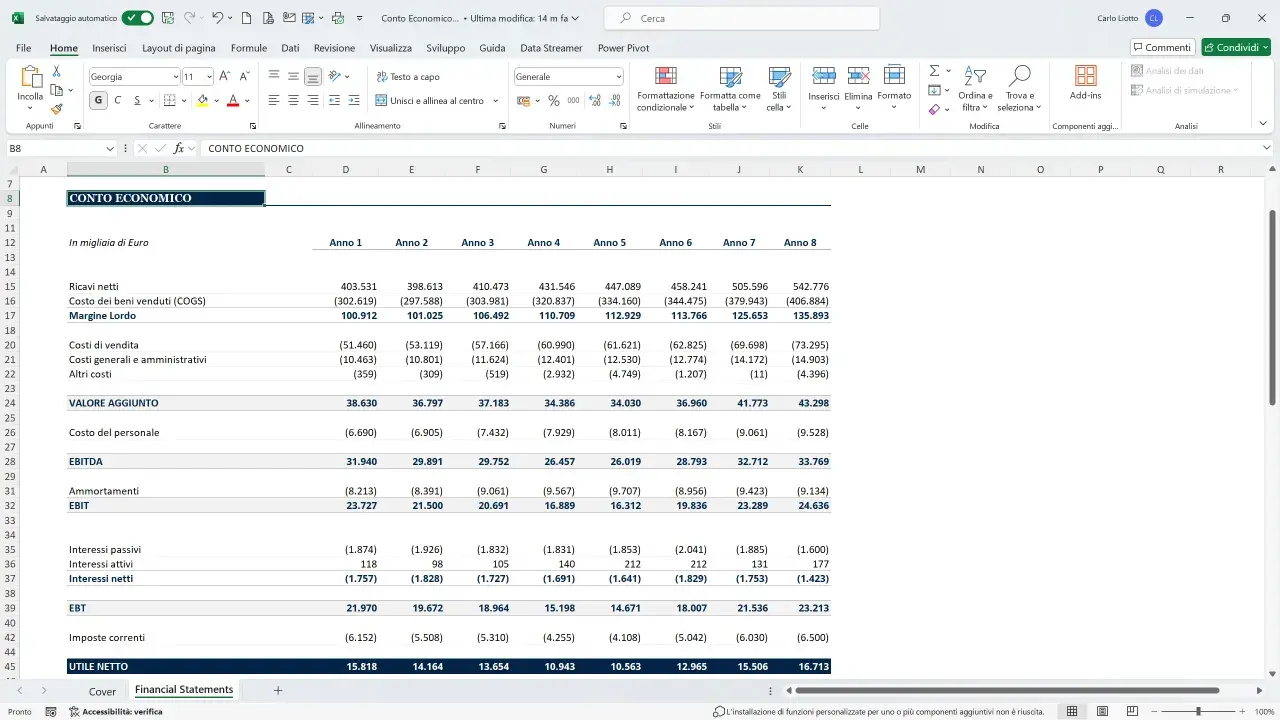Click the Undo arrow icon
Image resolution: width=1280 pixels, height=720 pixels.
click(217, 18)
